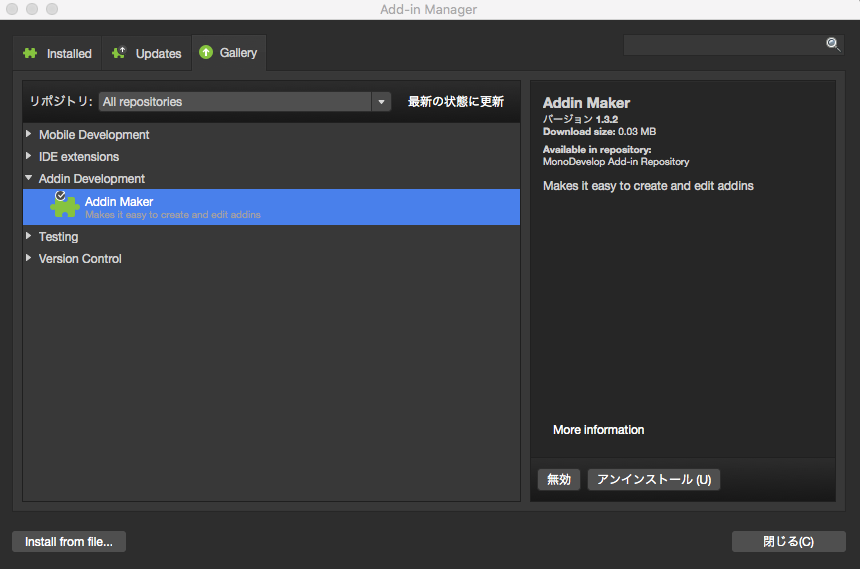Expand the Mobile Development category
860x569 pixels.
29,134
